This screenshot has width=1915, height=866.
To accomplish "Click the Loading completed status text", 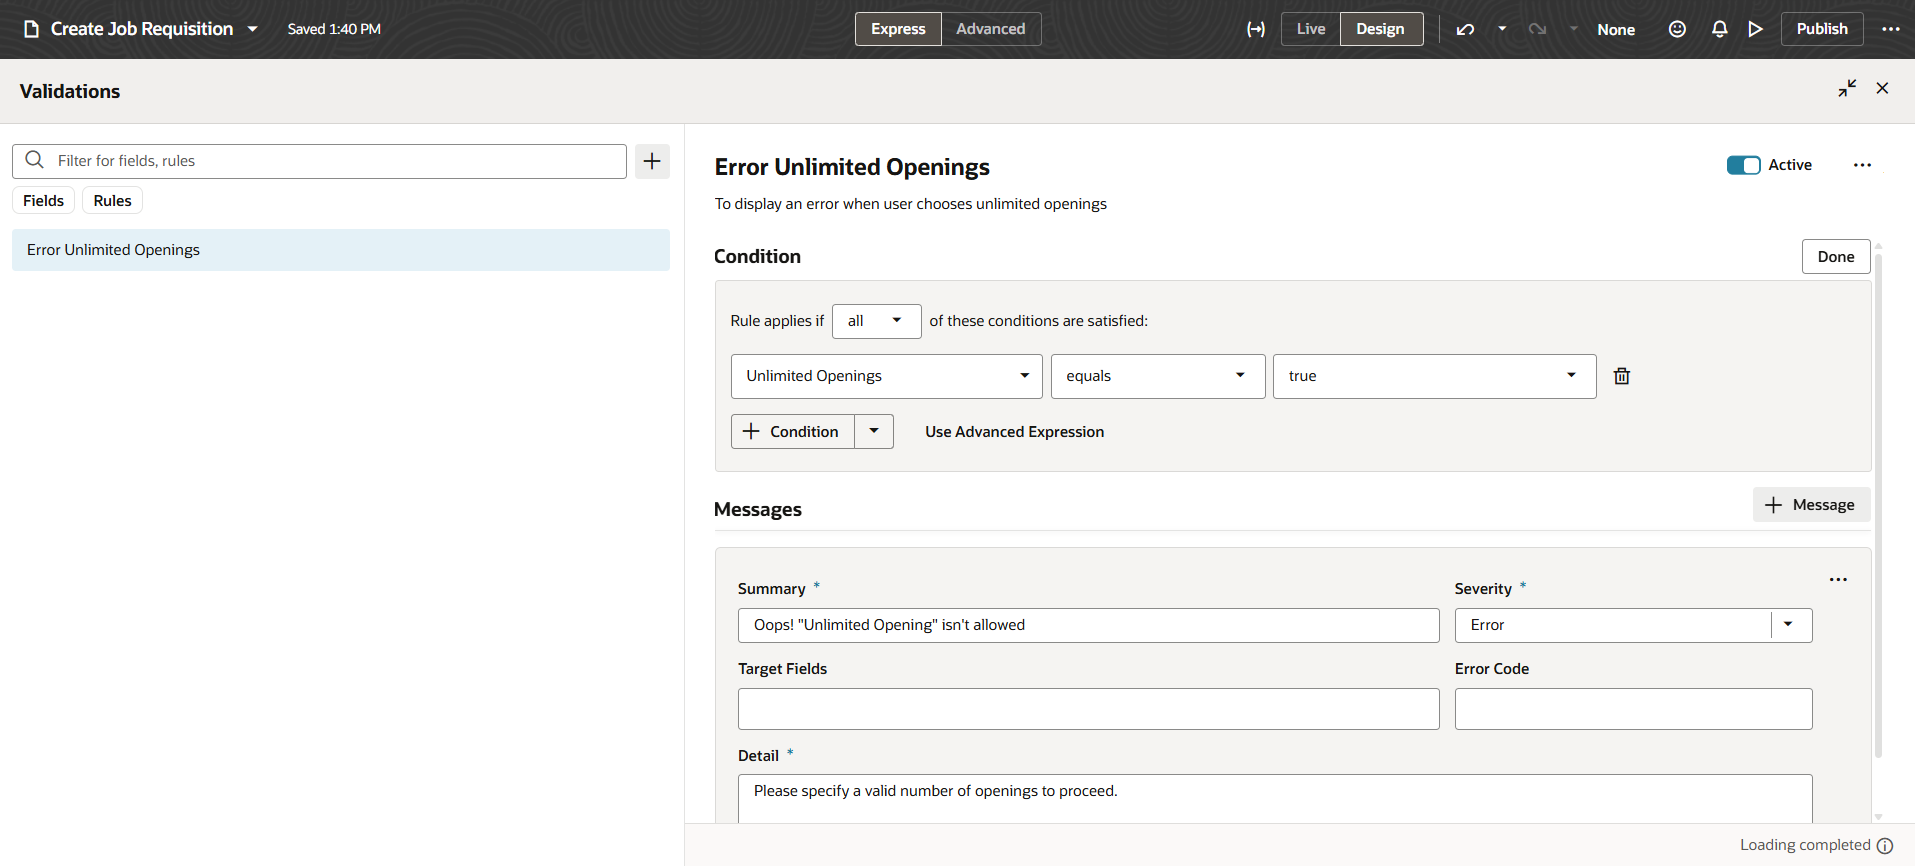I will [x=1805, y=845].
